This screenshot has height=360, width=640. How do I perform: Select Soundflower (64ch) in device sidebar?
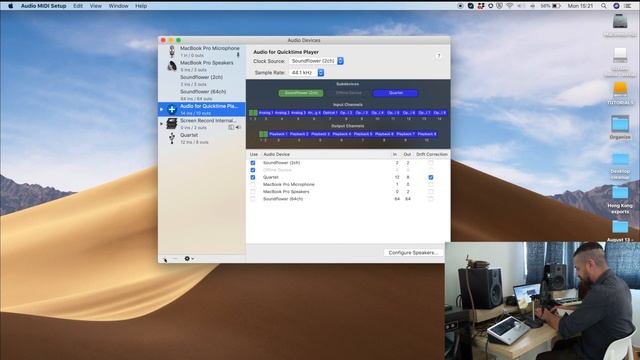(202, 95)
